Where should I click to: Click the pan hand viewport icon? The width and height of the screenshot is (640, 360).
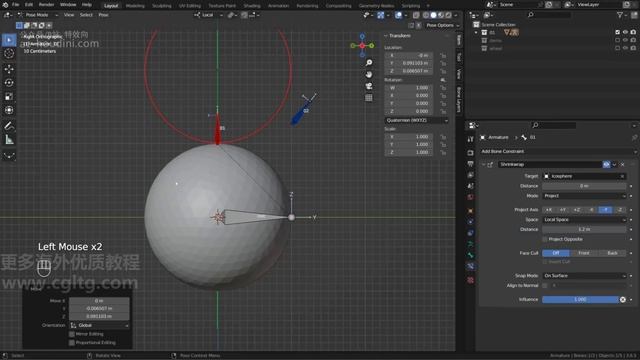point(369,74)
